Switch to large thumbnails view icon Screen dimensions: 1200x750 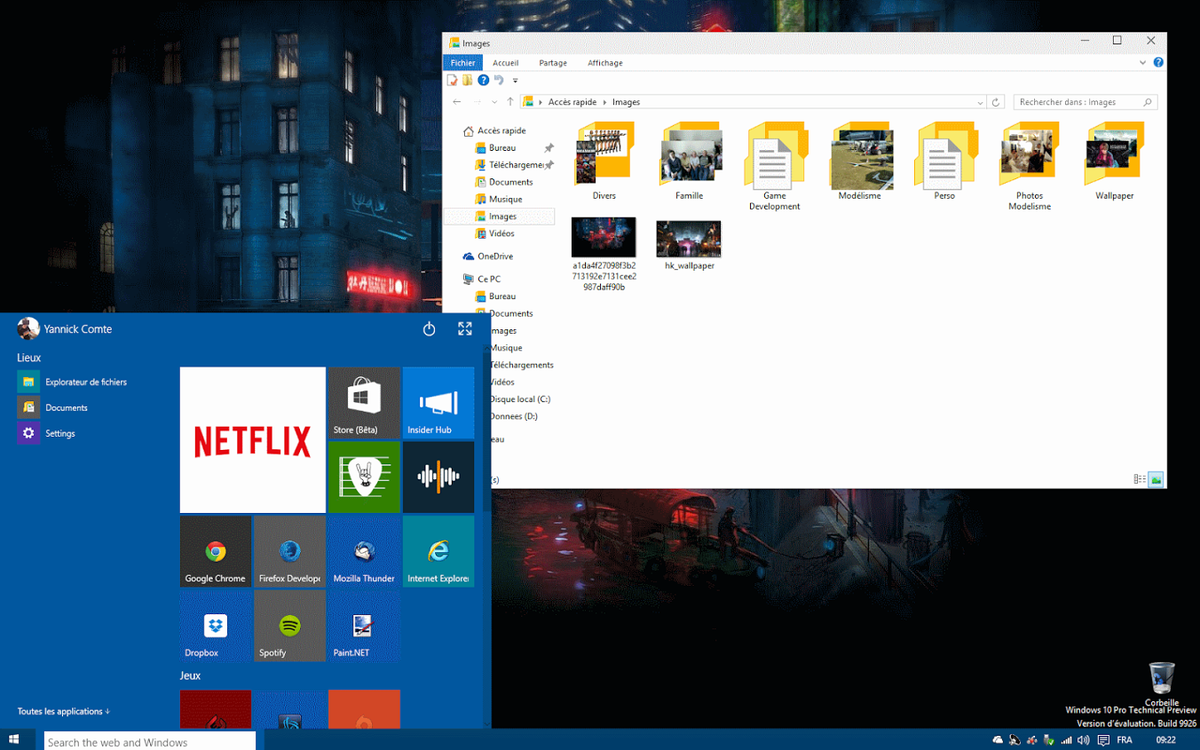[x=1156, y=480]
